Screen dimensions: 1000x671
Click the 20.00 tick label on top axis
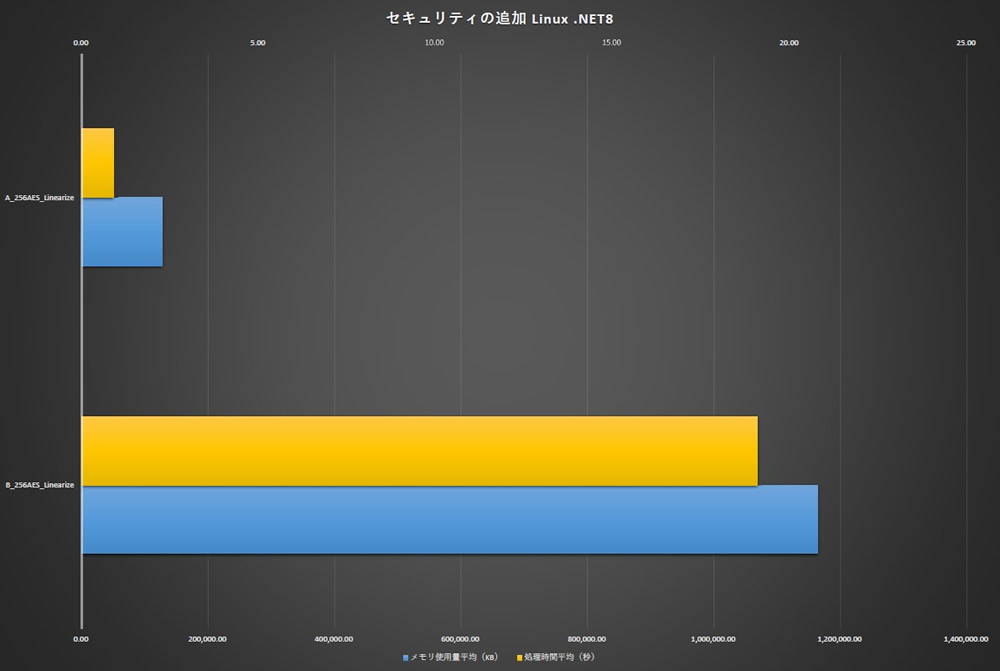(x=789, y=43)
